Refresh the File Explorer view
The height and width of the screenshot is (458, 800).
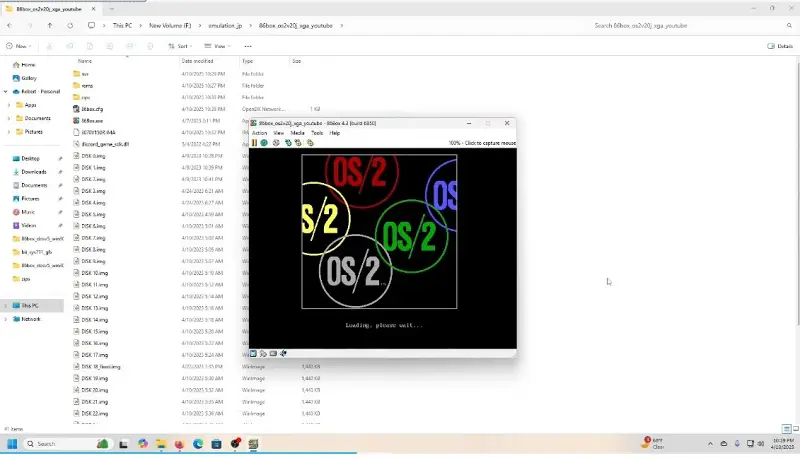70,26
